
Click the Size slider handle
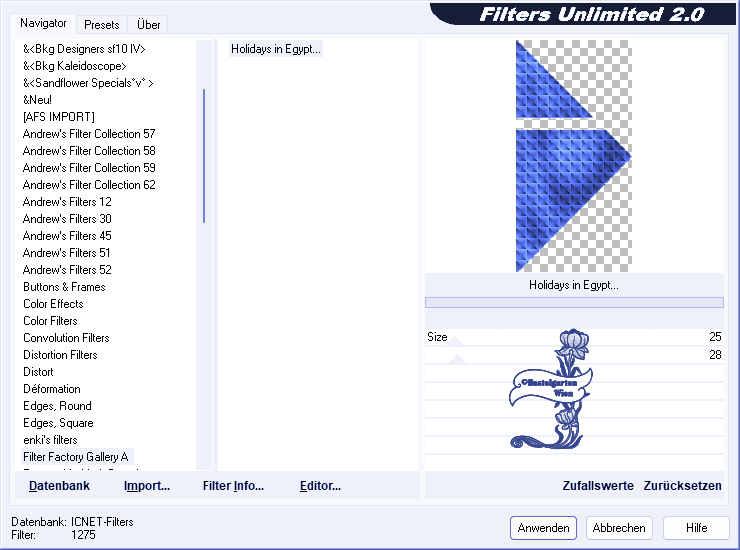(454, 341)
